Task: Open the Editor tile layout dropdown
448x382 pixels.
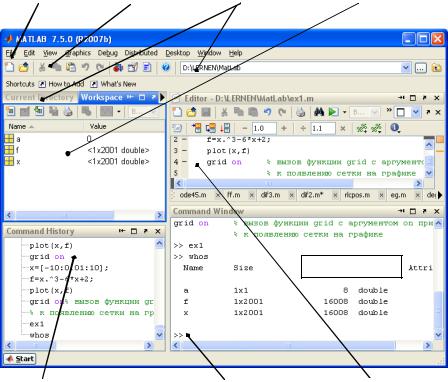Action: point(416,112)
